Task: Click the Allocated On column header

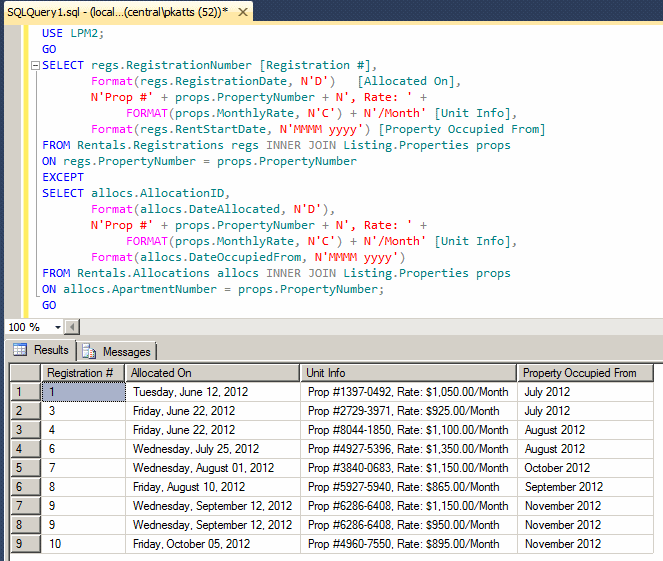Action: point(212,373)
